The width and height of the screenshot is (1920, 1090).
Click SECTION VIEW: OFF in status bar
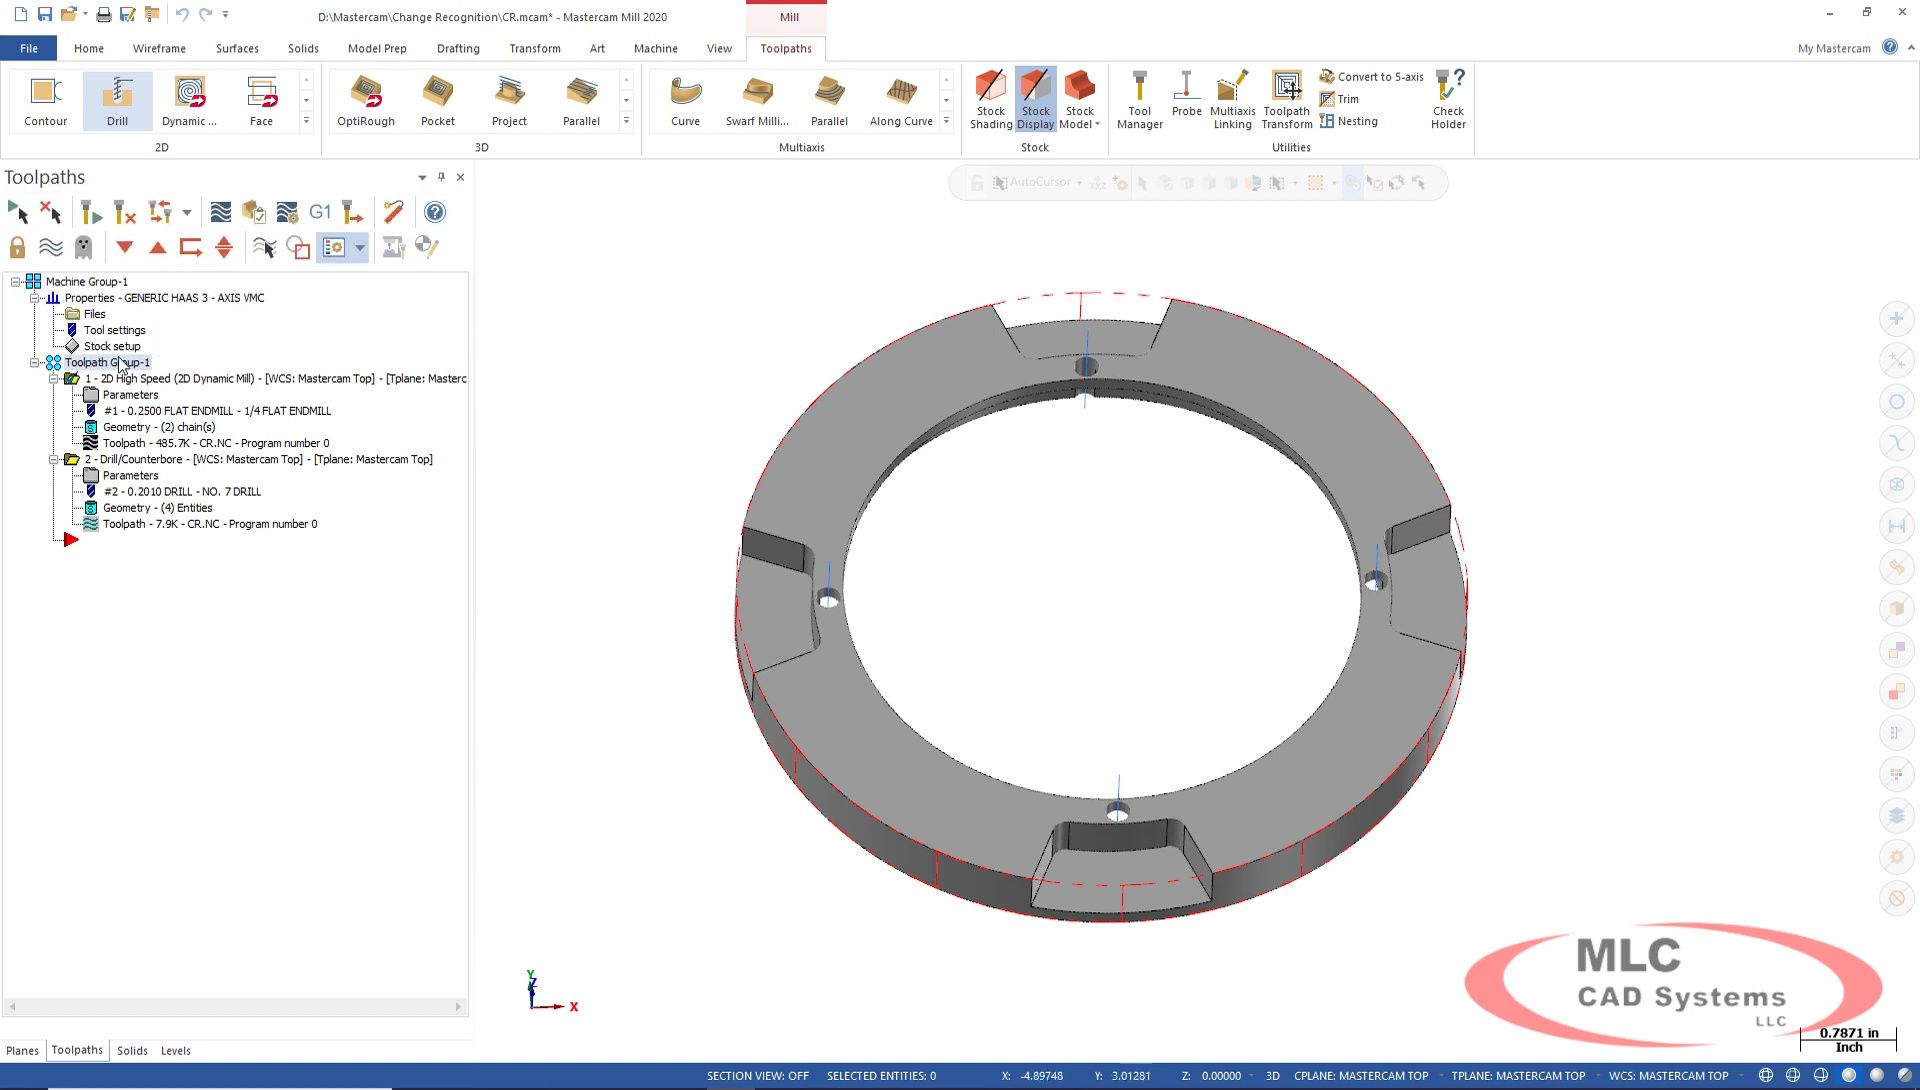(x=757, y=1076)
